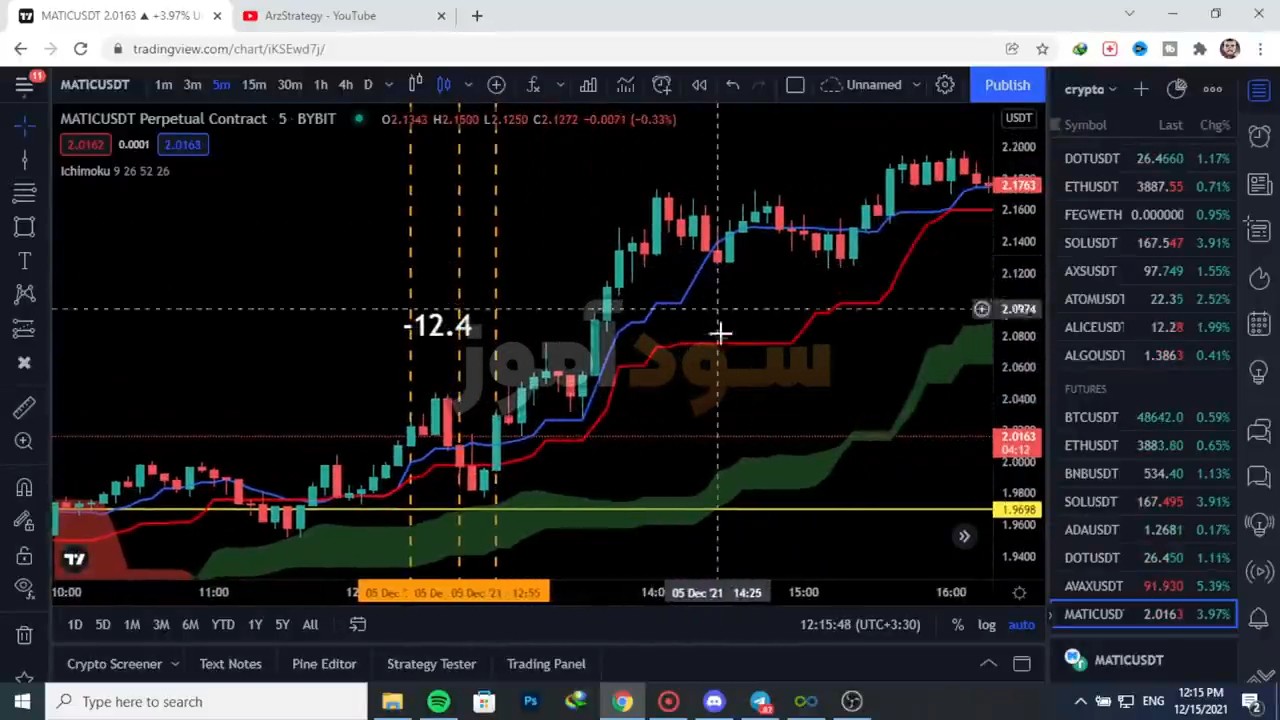Open the Text Notes tab
The image size is (1280, 720).
230,664
